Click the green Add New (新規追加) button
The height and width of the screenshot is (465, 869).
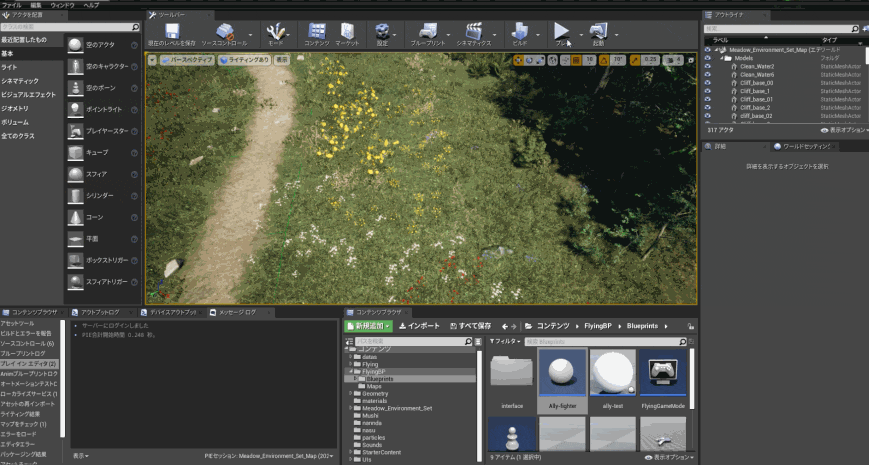click(x=370, y=326)
